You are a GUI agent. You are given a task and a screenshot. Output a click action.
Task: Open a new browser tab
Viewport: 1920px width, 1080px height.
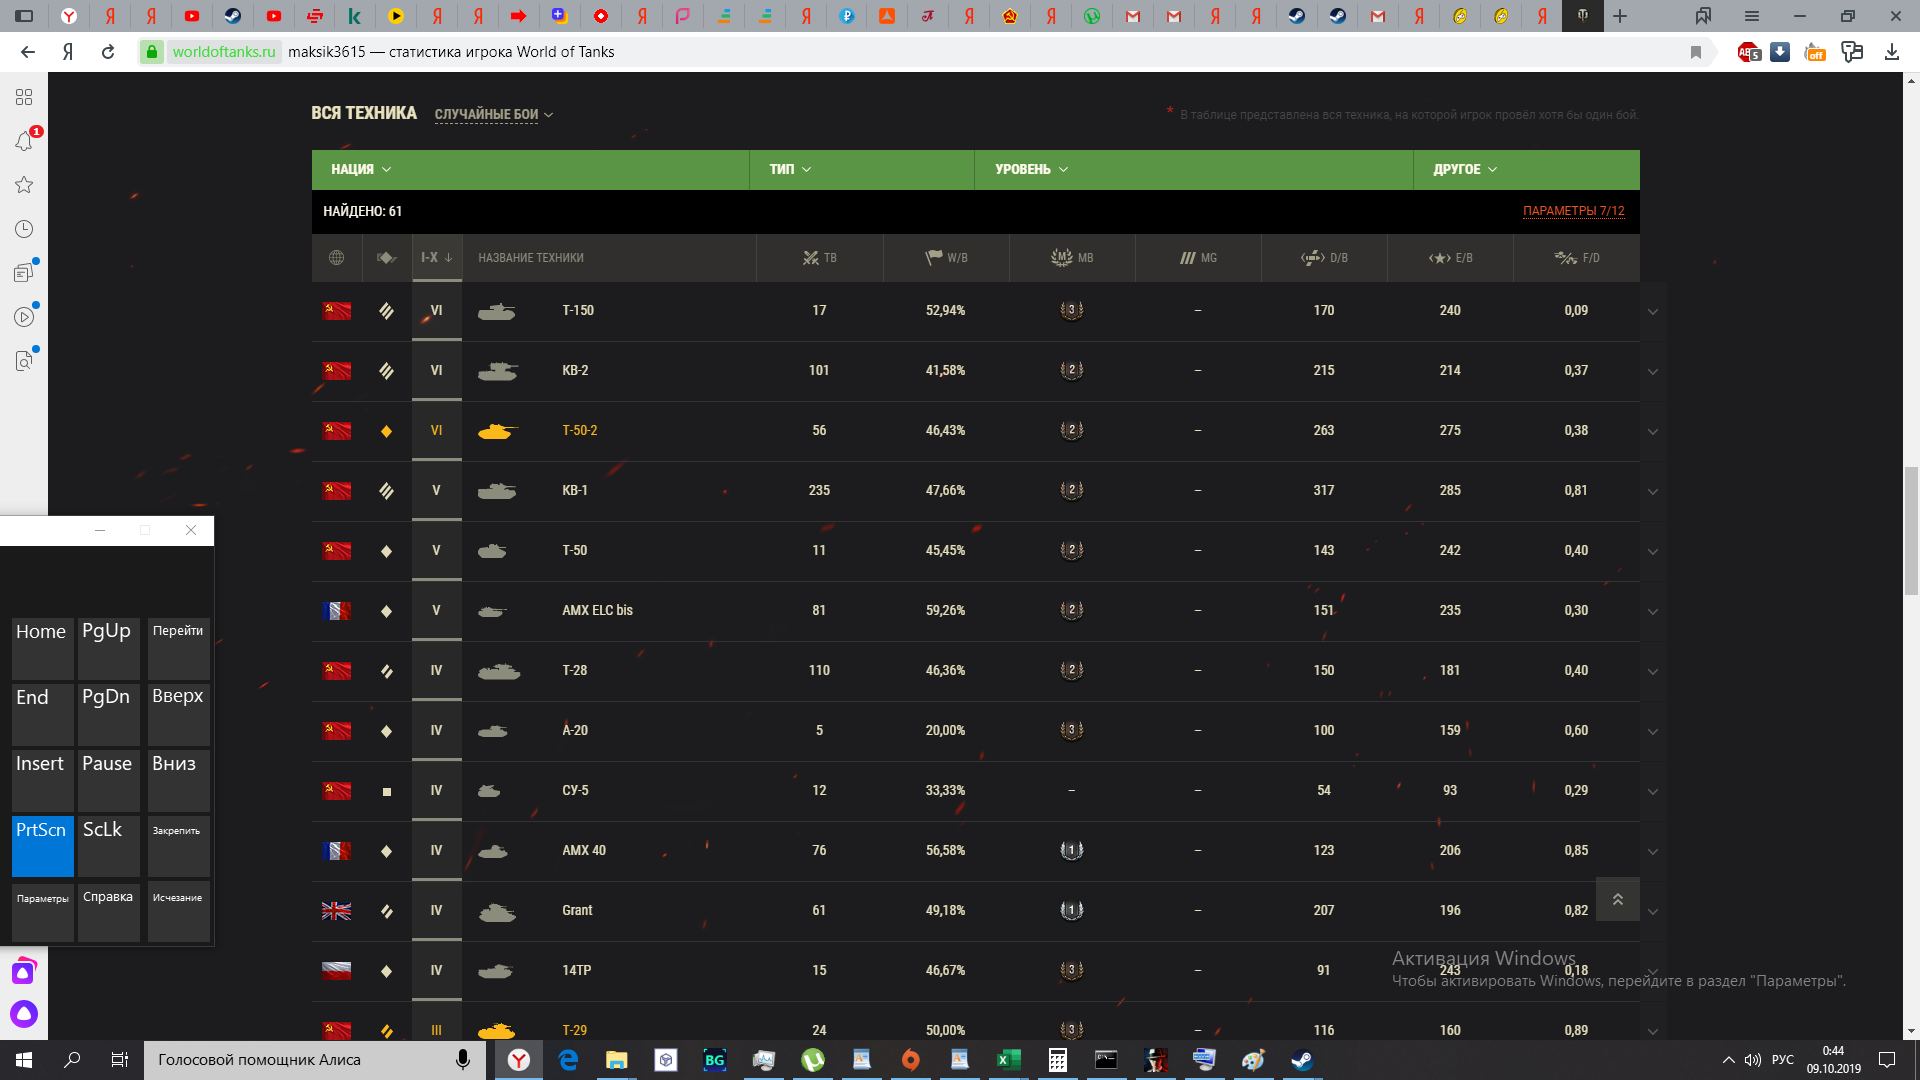point(1620,16)
